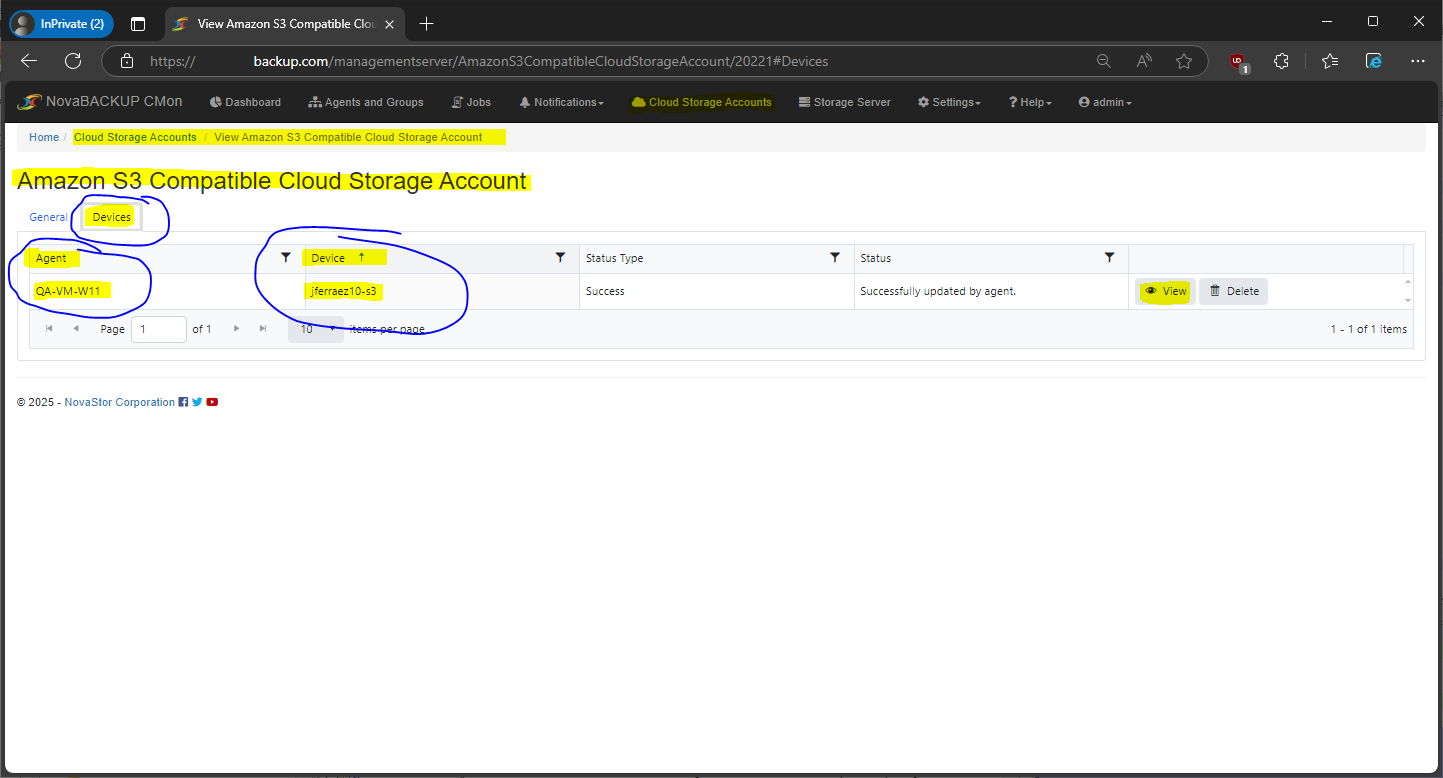Click View button for jferraez10-s3
This screenshot has width=1443, height=778.
1166,291
